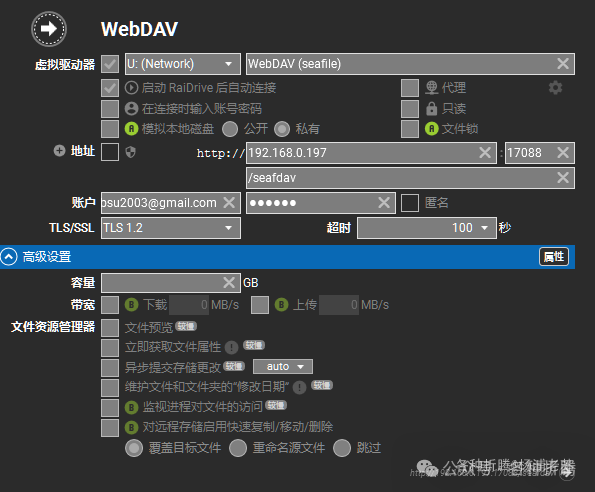Collapse the 高级设置 advanced settings section
595x492 pixels.
point(9,257)
